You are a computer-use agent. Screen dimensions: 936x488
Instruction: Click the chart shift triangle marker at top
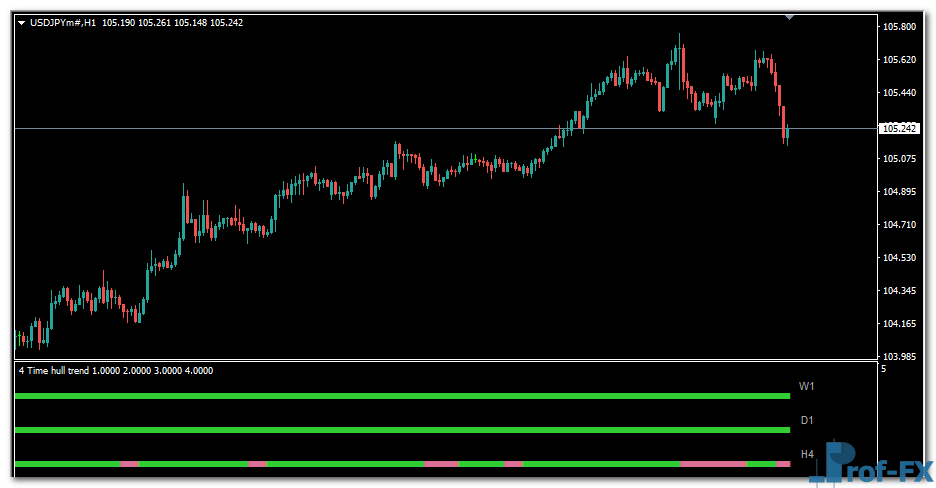tap(790, 17)
